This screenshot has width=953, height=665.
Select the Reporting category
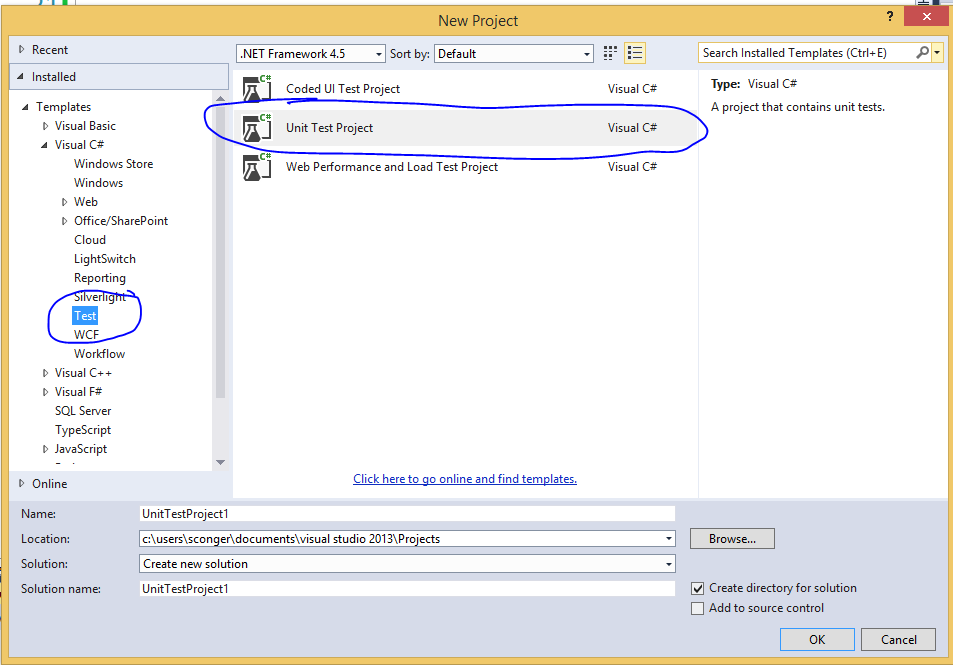point(100,278)
